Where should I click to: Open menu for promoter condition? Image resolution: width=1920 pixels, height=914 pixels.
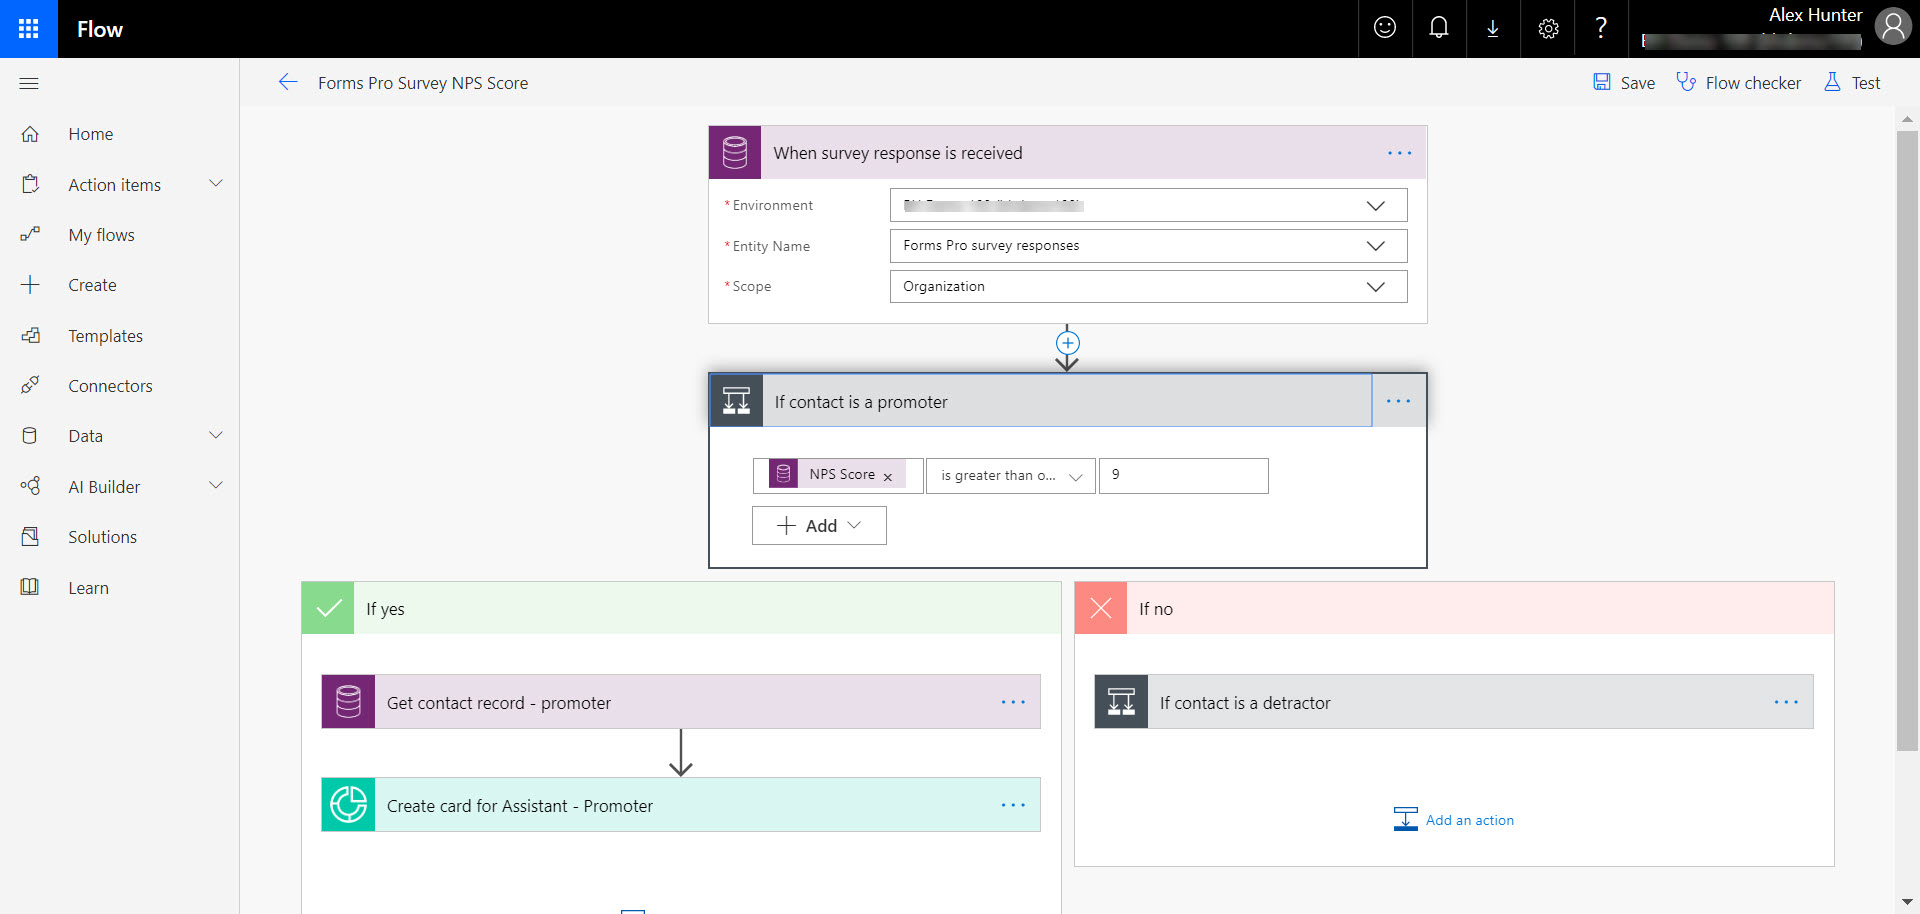tap(1398, 401)
